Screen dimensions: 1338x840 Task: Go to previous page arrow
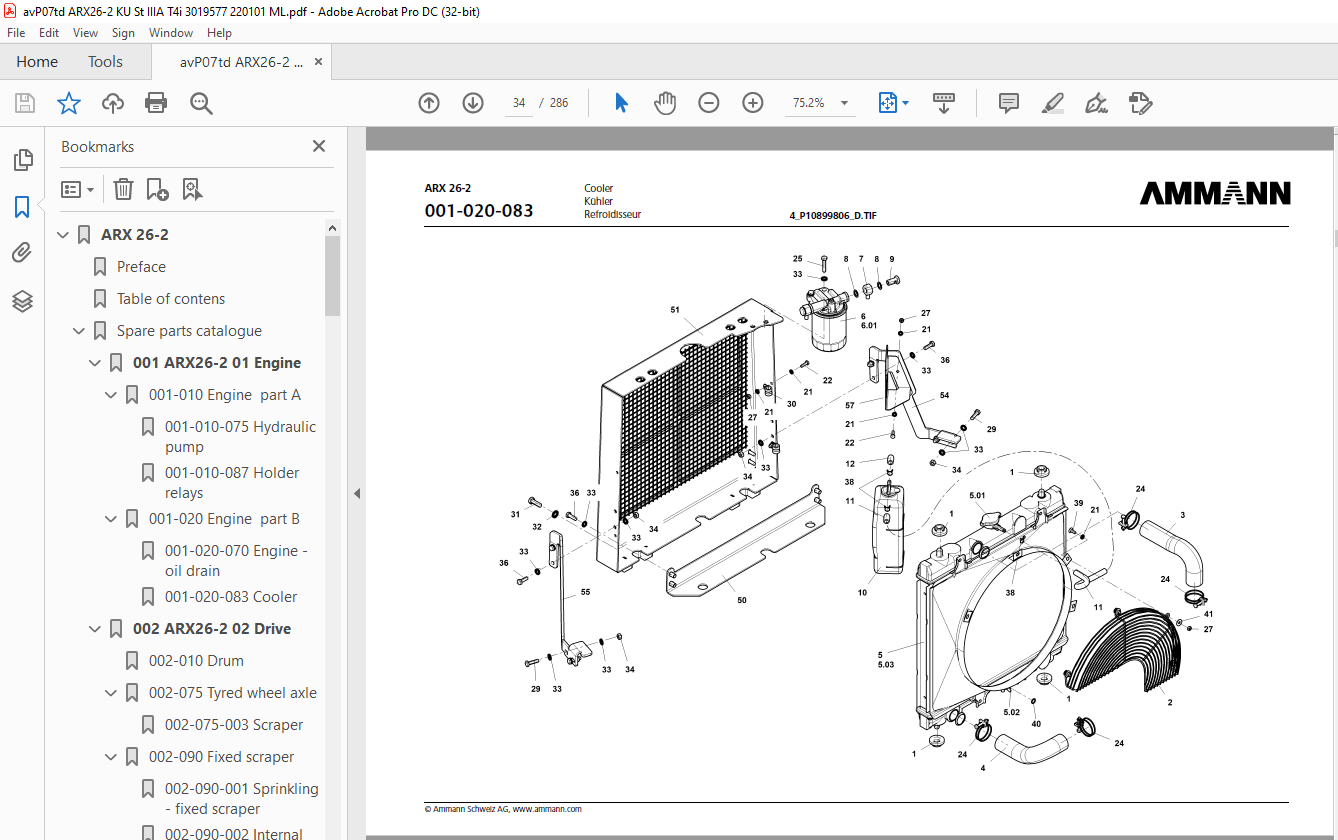(x=429, y=103)
